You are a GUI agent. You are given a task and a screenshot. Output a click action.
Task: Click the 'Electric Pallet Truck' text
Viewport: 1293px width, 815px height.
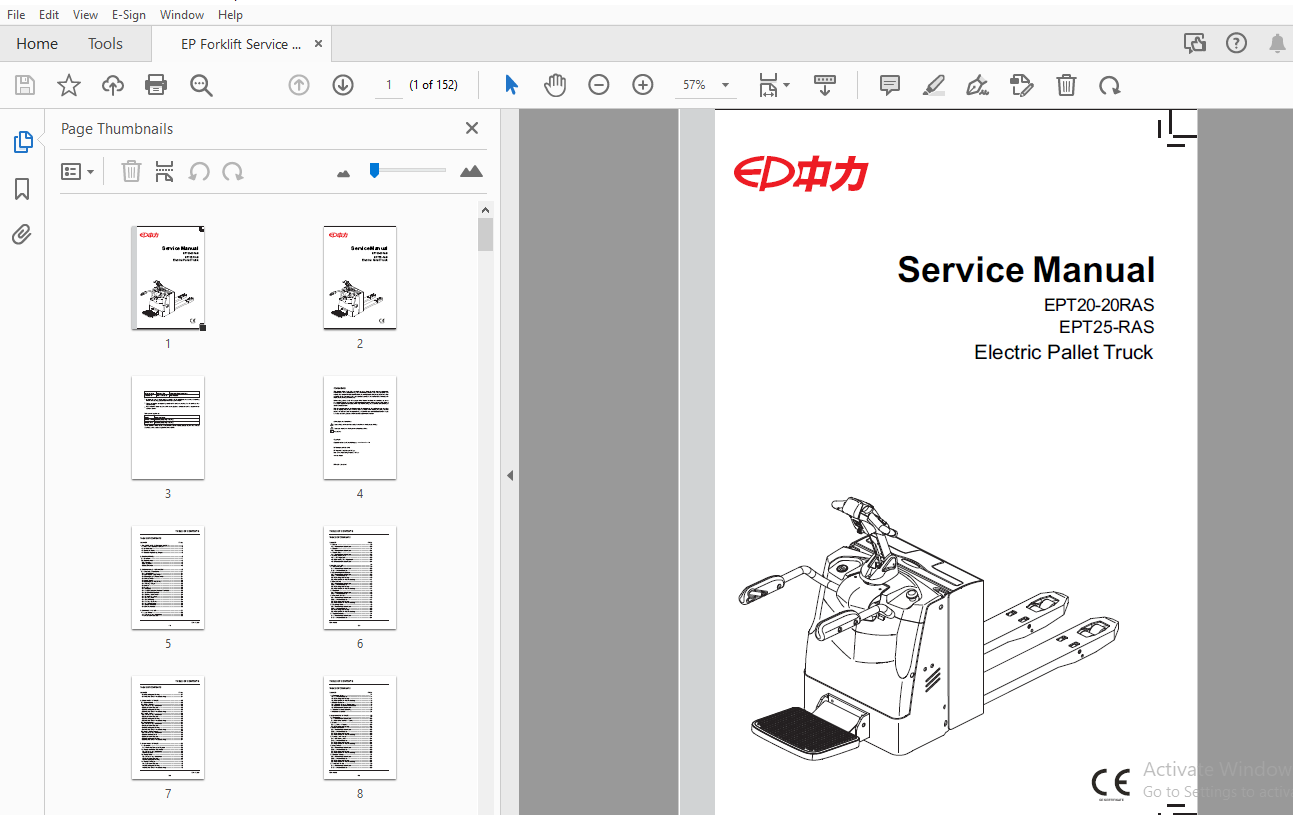click(1064, 352)
